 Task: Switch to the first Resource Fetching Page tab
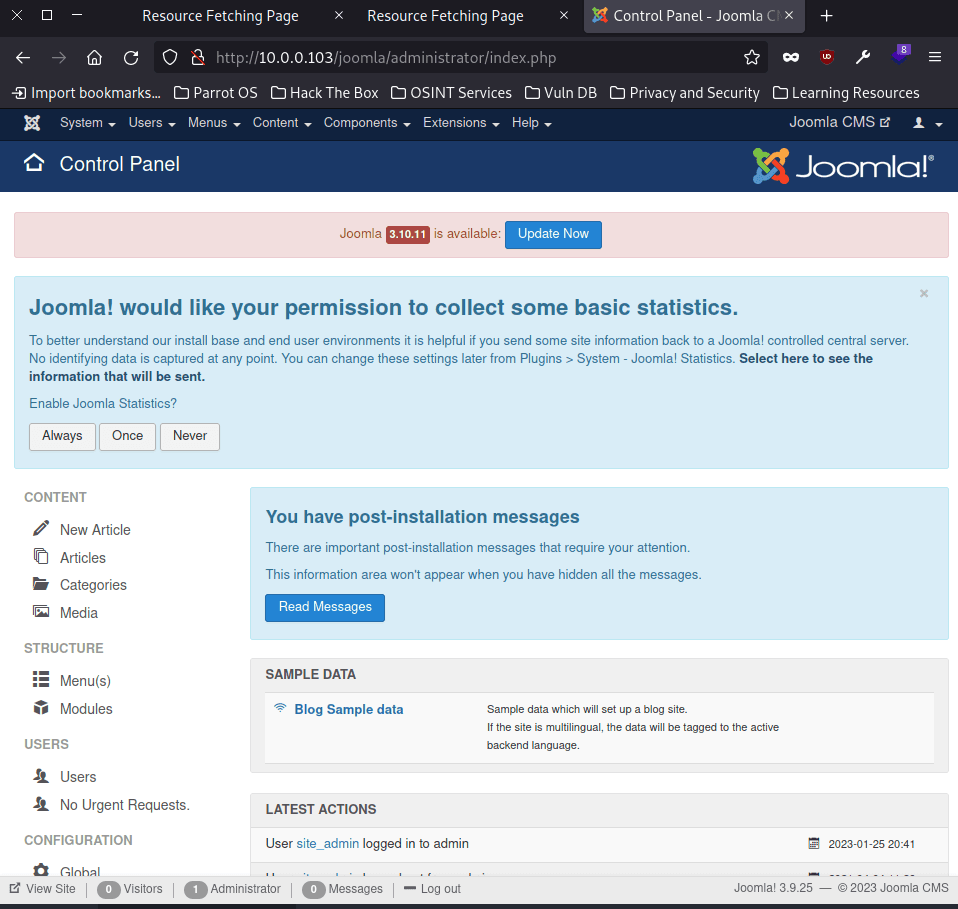tap(222, 15)
